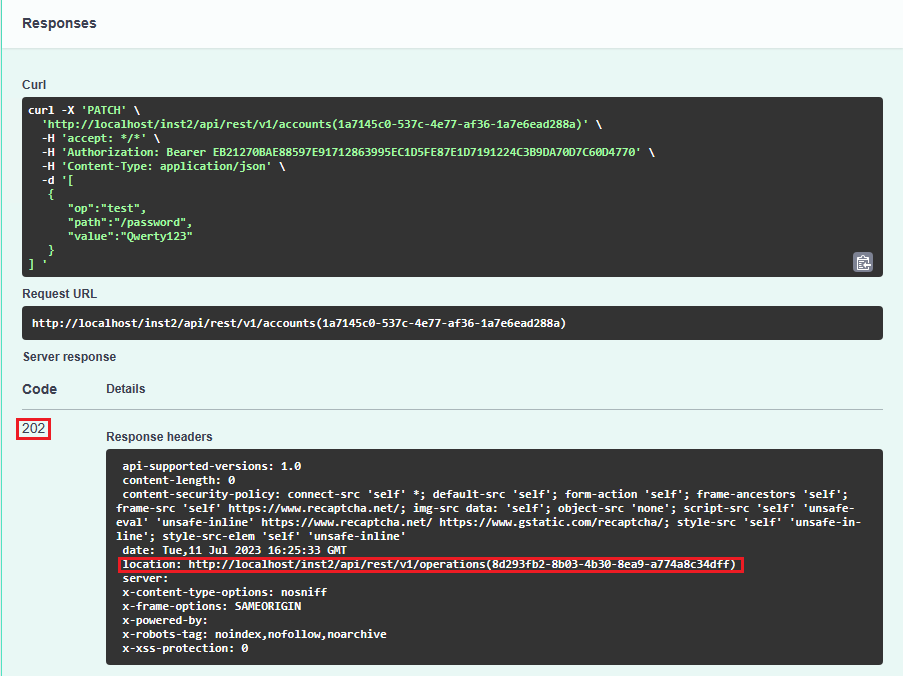Click the date header line
Screen dimensions: 903x676
pos(235,551)
